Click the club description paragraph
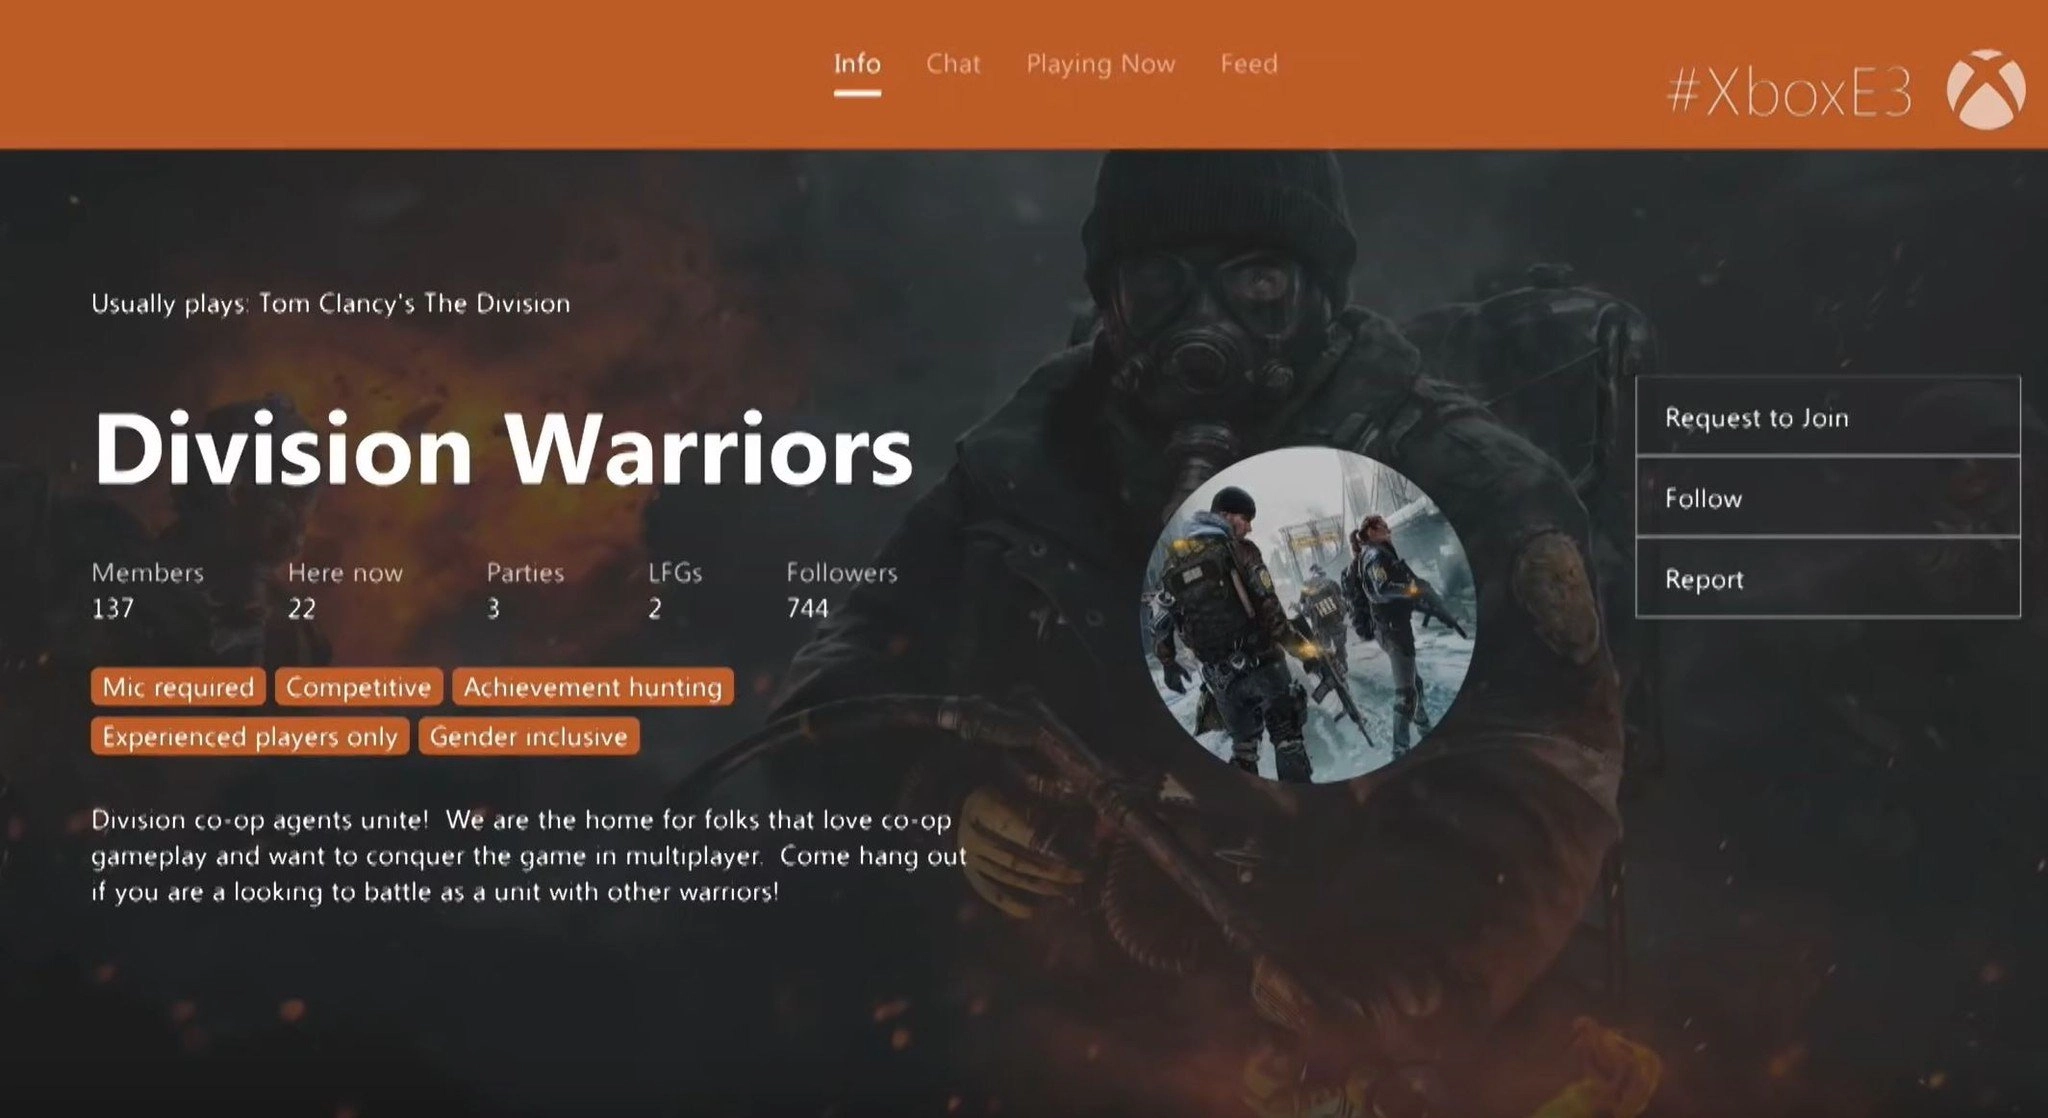This screenshot has height=1118, width=2048. pyautogui.click(x=529, y=856)
